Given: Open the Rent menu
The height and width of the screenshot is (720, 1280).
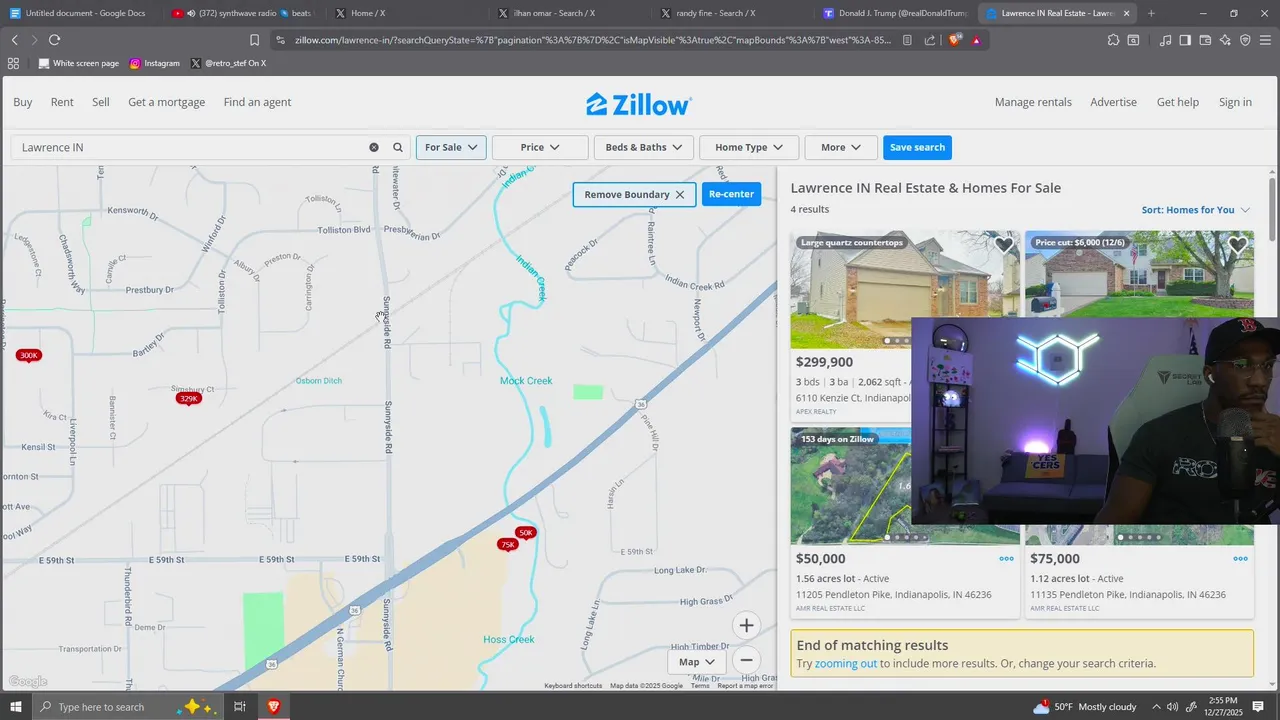Looking at the screenshot, I should [x=62, y=102].
